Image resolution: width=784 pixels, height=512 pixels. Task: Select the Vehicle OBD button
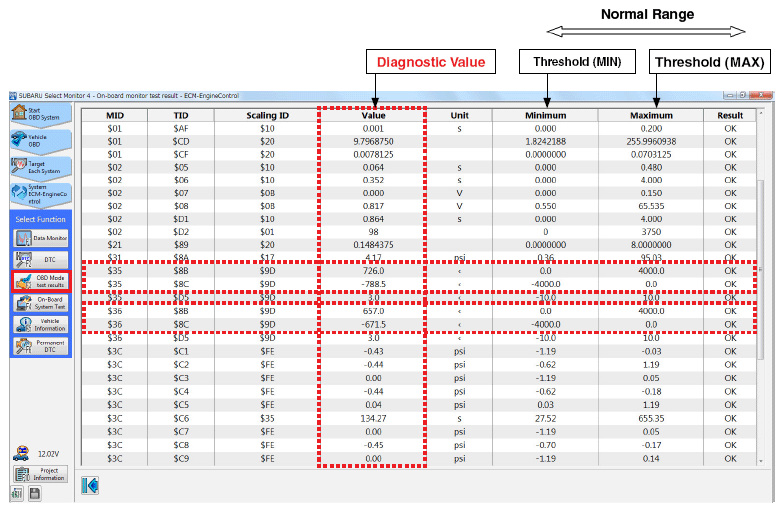coord(40,140)
